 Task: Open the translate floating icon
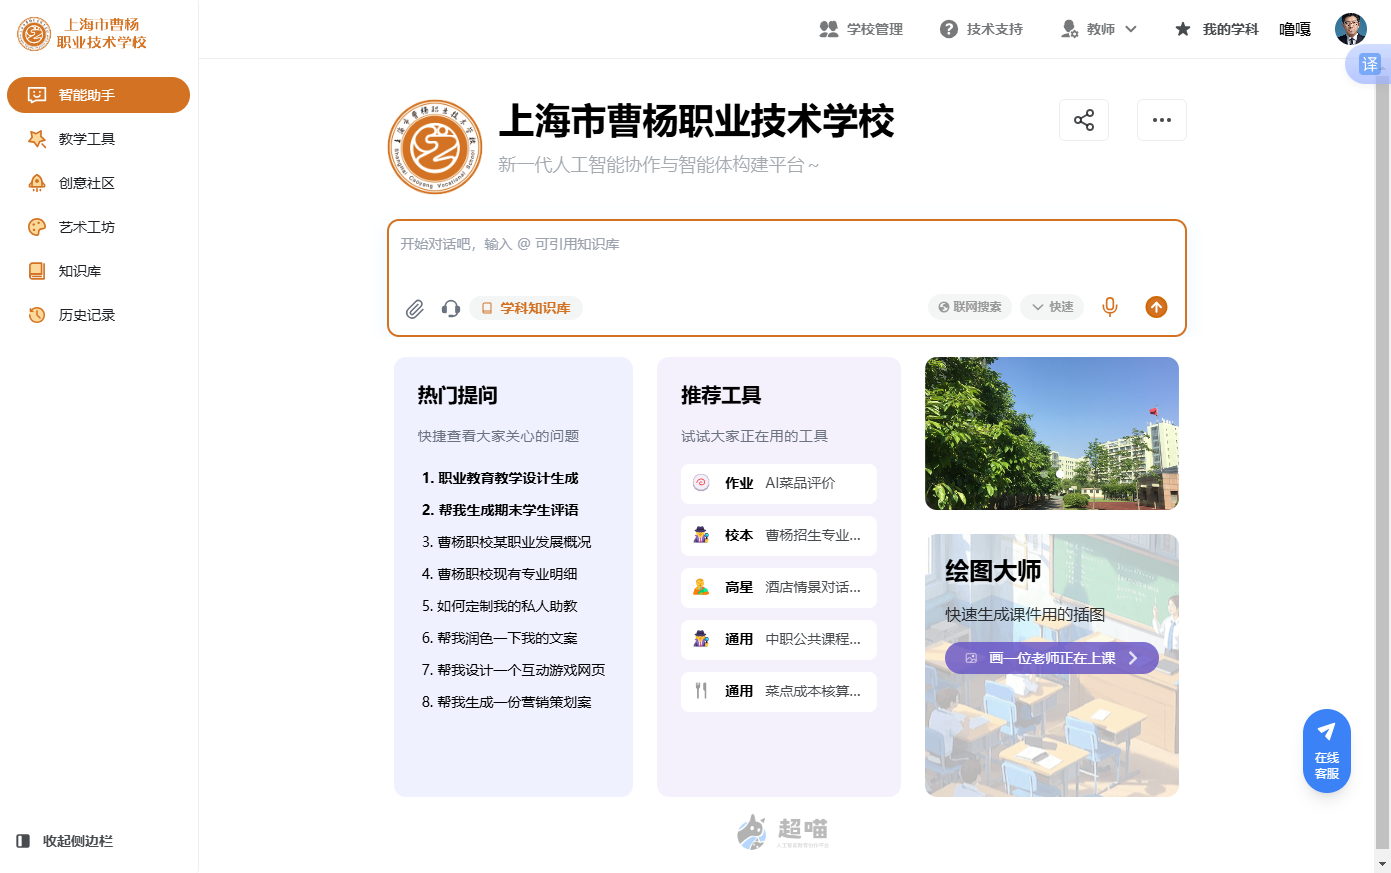tap(1369, 65)
